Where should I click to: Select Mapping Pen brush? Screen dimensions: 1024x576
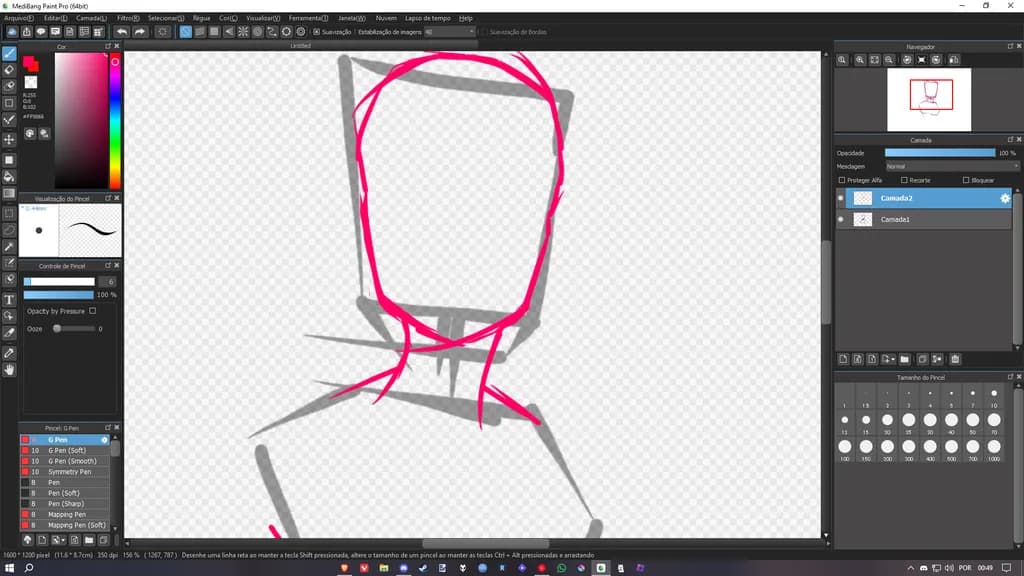[65, 515]
